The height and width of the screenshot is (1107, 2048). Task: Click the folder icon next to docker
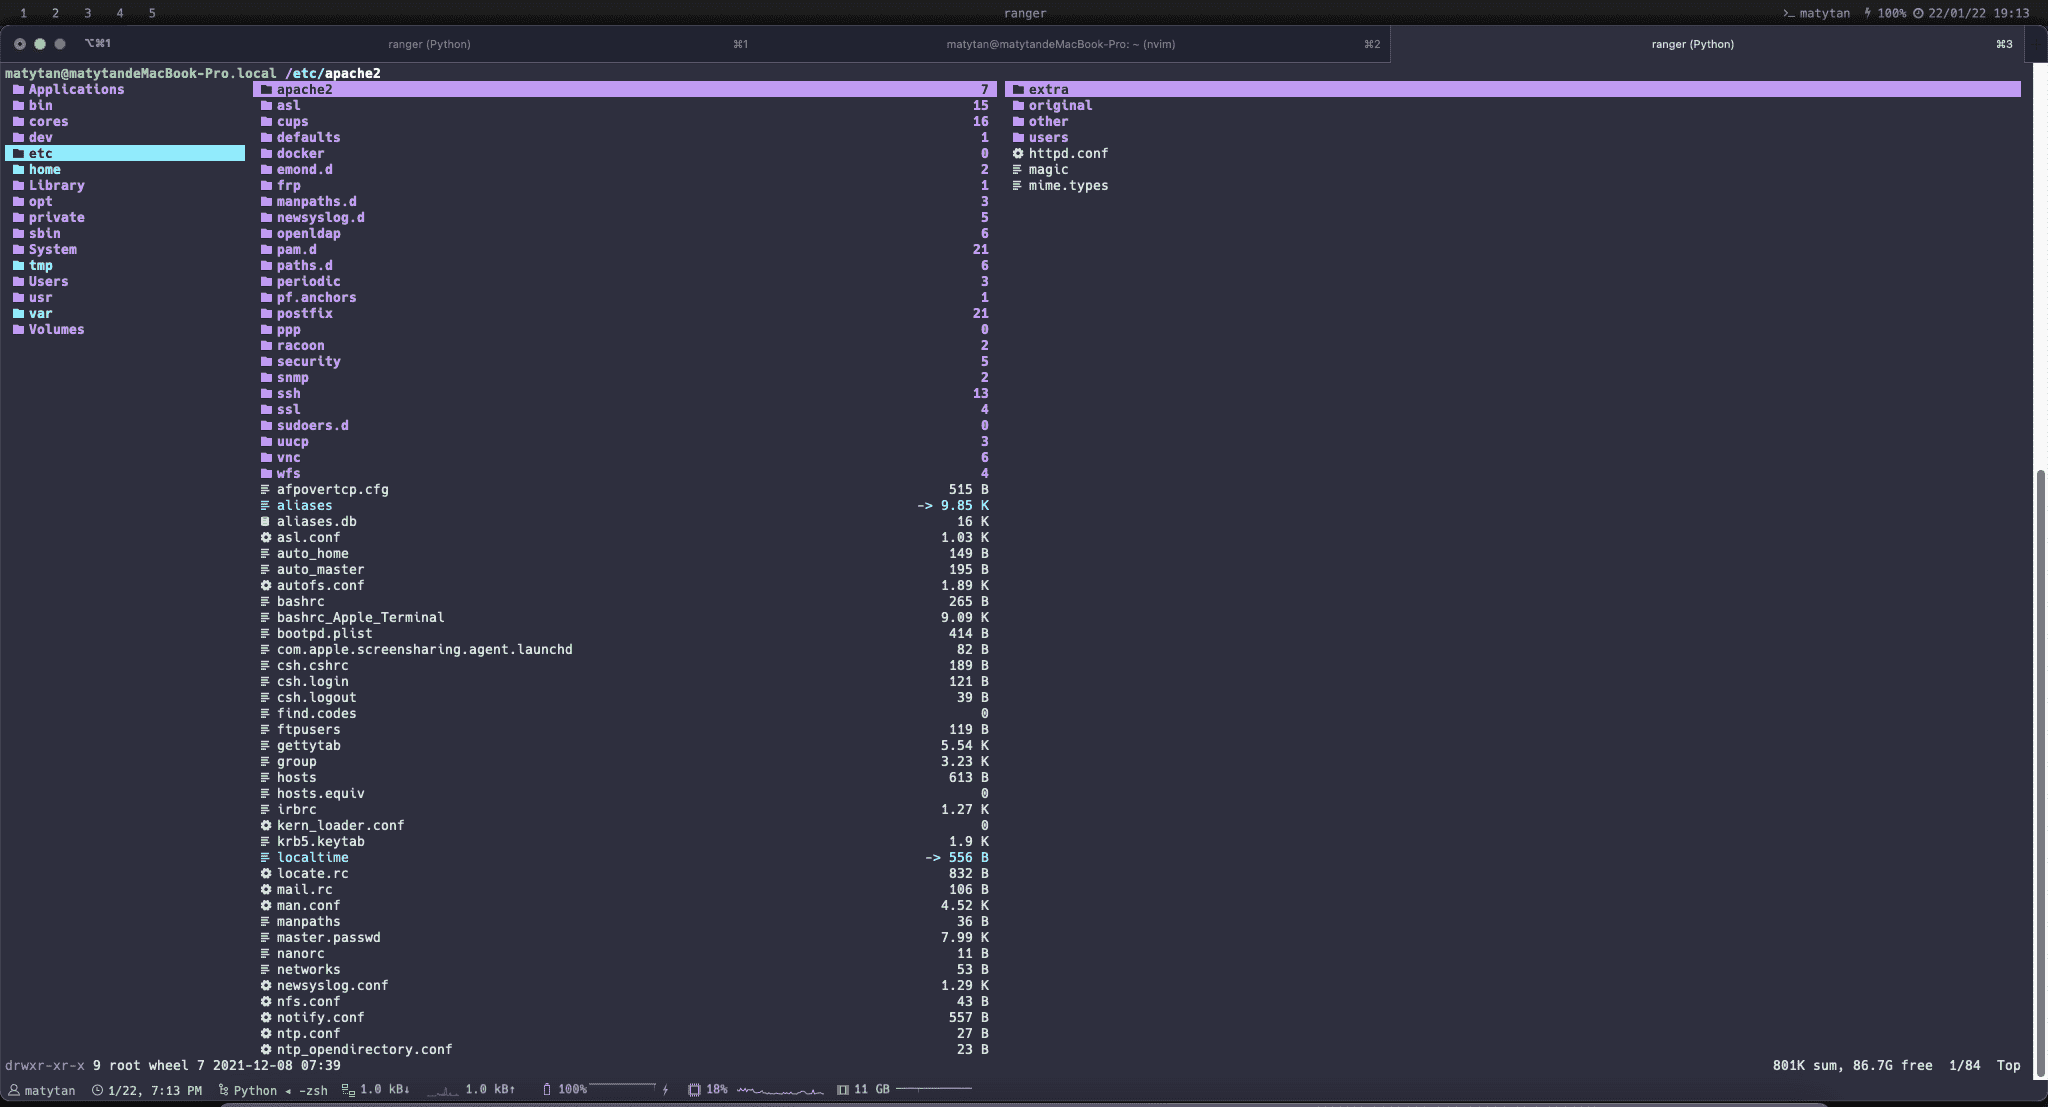pos(266,154)
